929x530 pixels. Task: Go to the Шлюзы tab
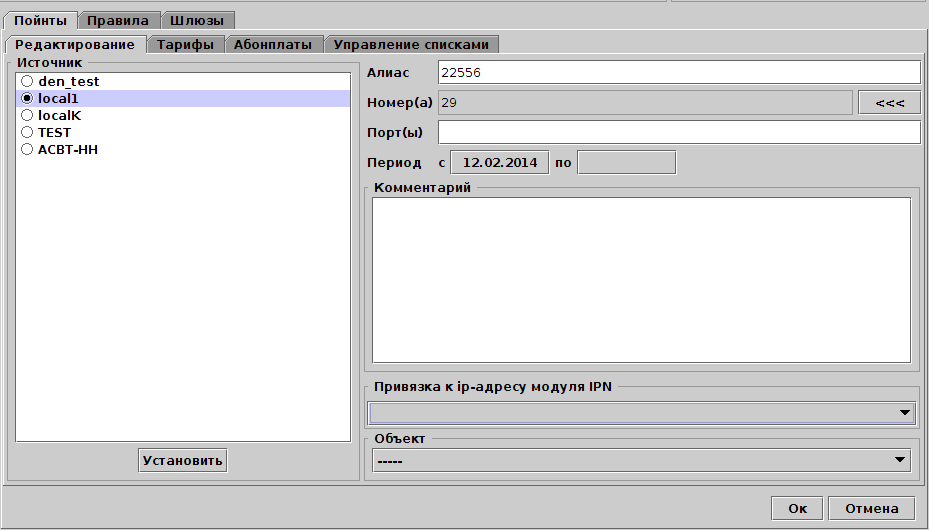pyautogui.click(x=197, y=20)
